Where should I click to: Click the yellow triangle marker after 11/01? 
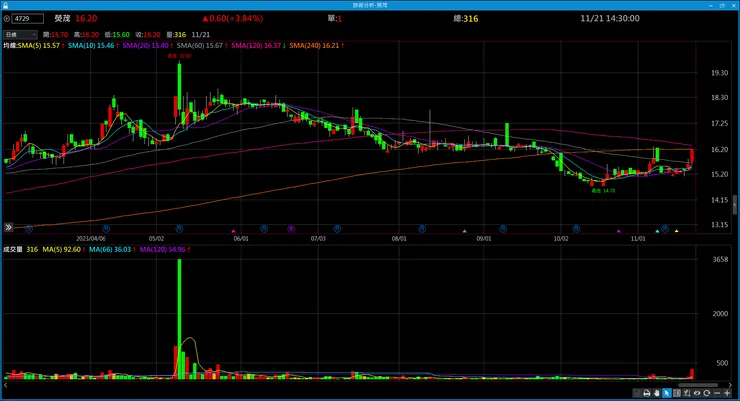pos(676,231)
